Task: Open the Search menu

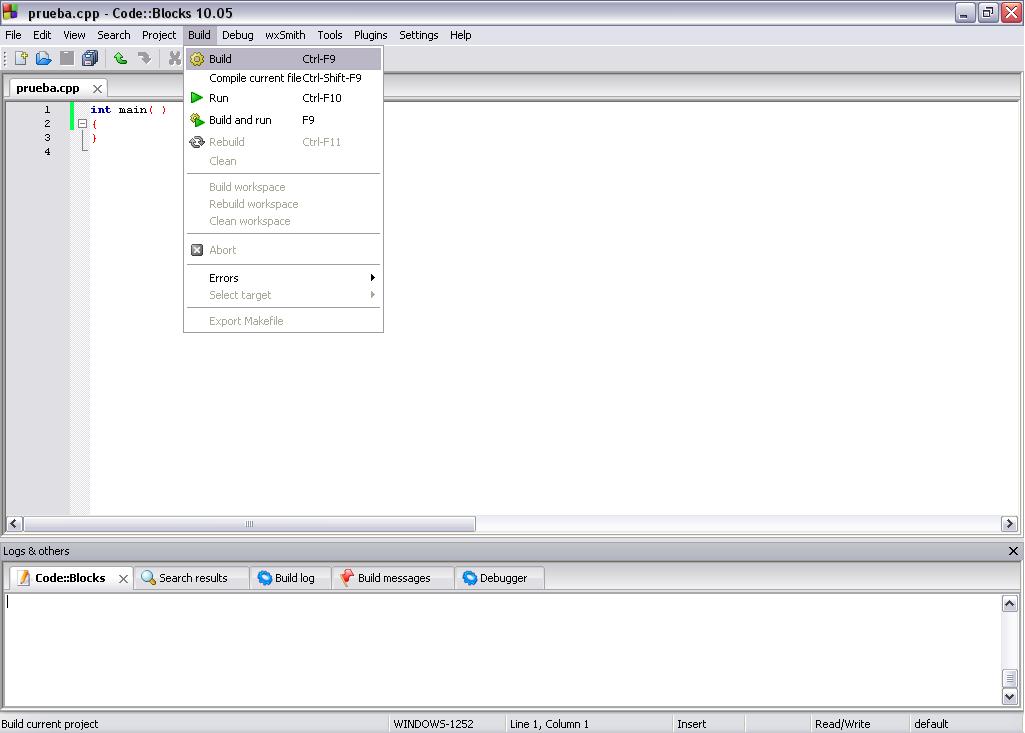Action: [114, 35]
